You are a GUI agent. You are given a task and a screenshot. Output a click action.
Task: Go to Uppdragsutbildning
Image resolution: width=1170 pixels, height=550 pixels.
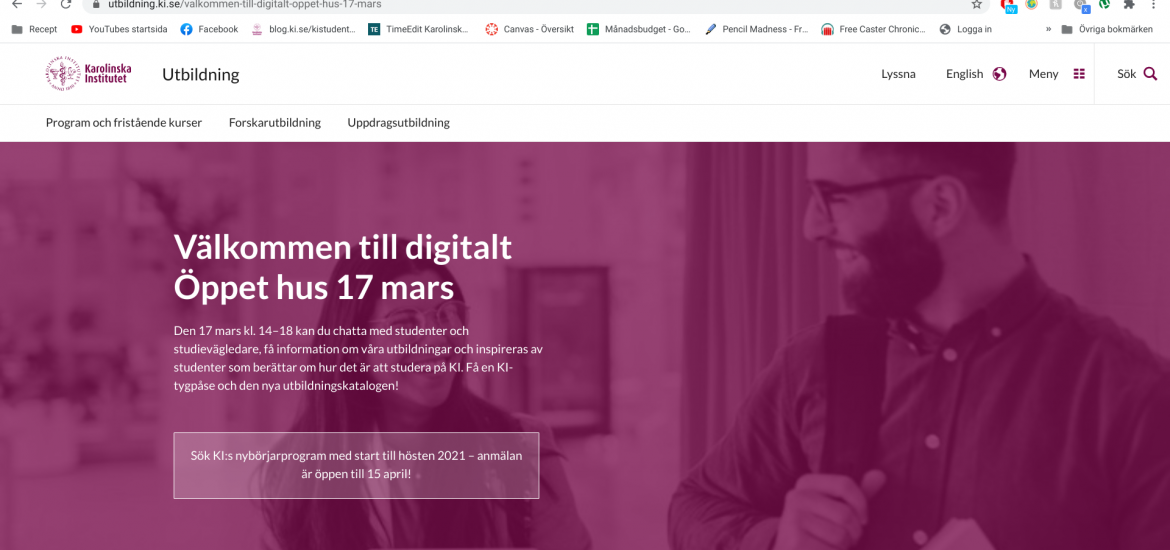coord(398,122)
